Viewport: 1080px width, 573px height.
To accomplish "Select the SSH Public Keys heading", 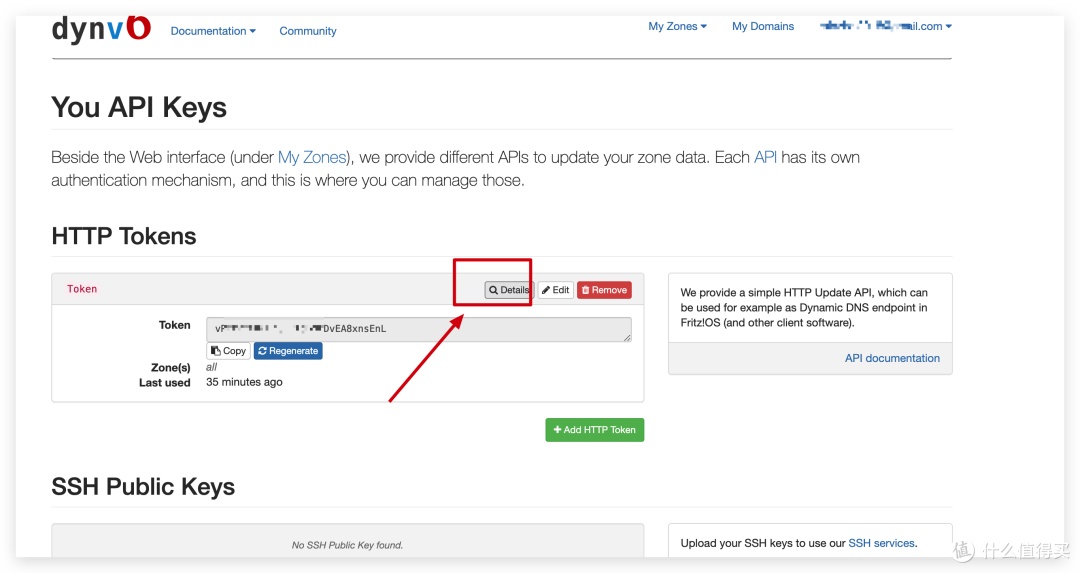I will pos(143,487).
